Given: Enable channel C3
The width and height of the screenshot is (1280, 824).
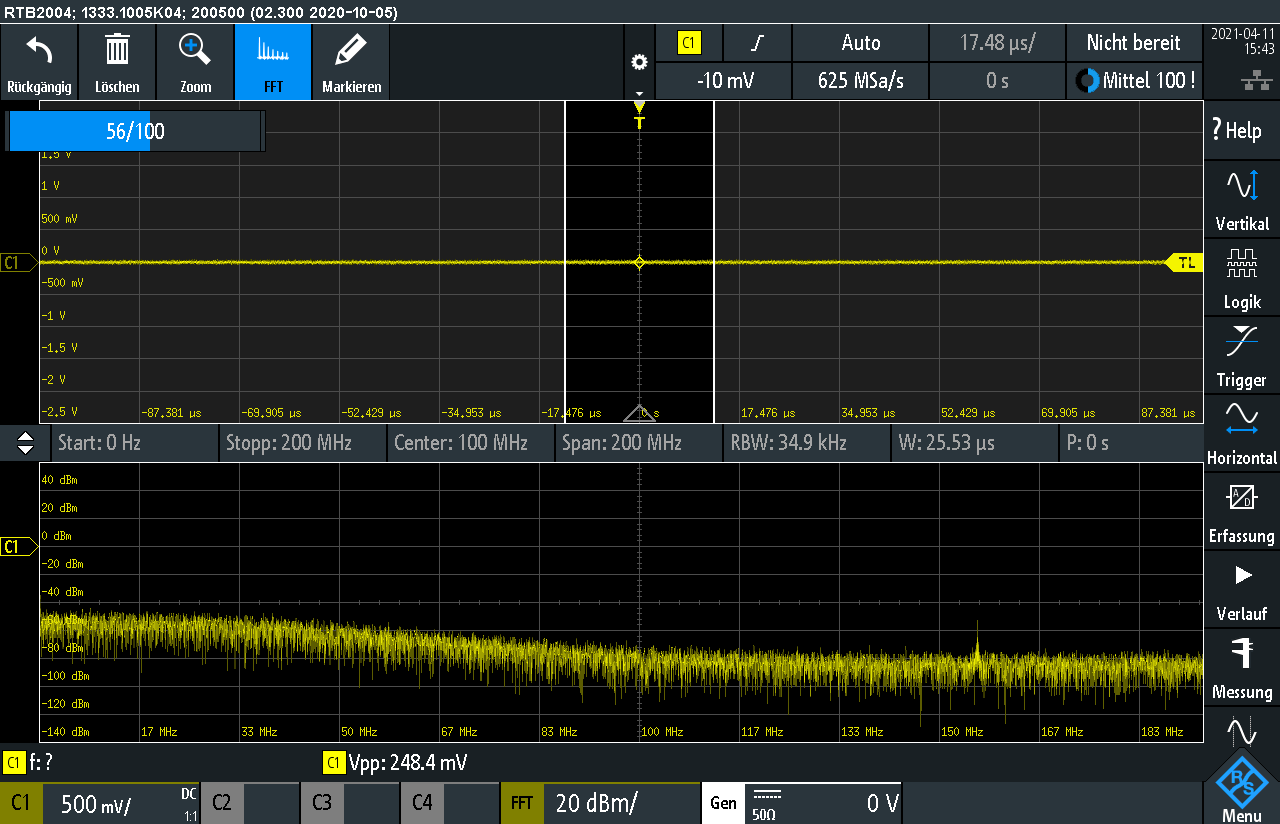Looking at the screenshot, I should [x=322, y=803].
